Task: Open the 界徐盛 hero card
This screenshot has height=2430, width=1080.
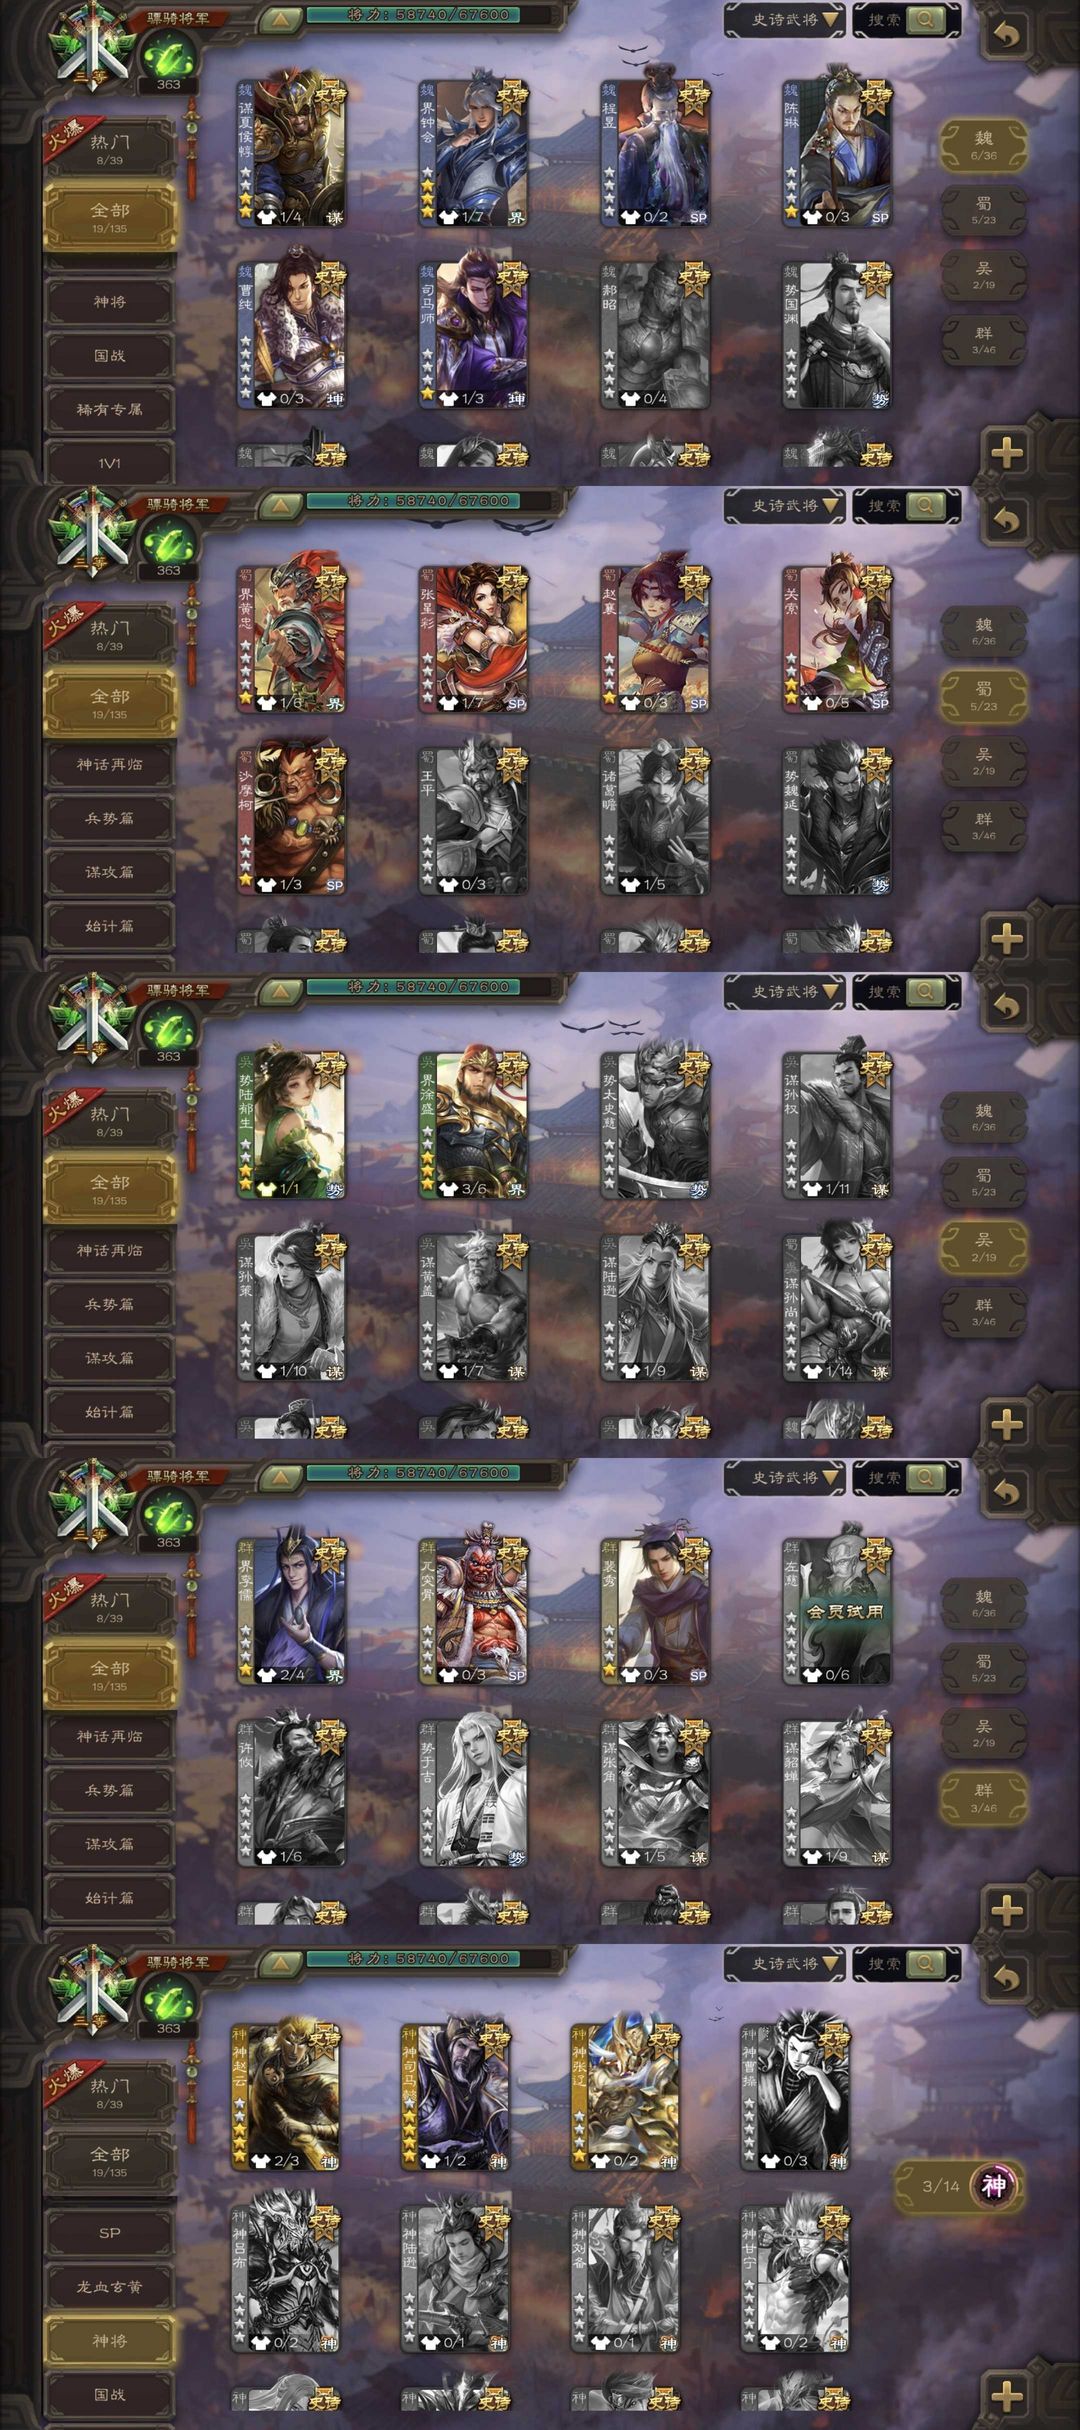Action: click(x=474, y=1125)
